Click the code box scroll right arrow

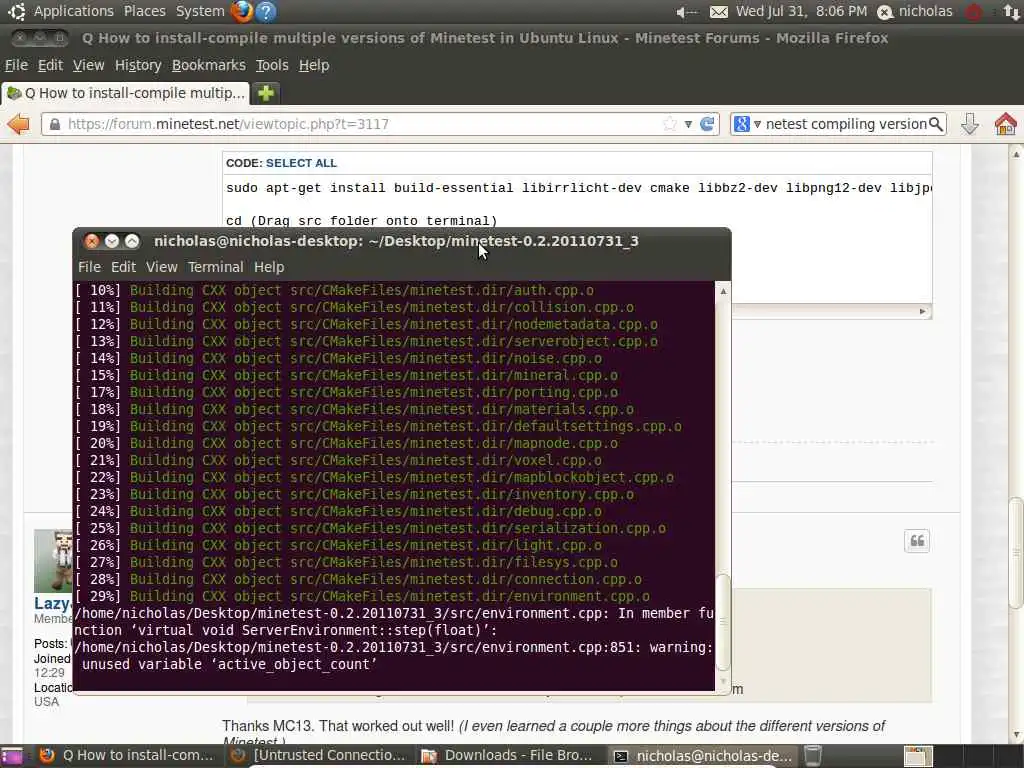point(922,312)
